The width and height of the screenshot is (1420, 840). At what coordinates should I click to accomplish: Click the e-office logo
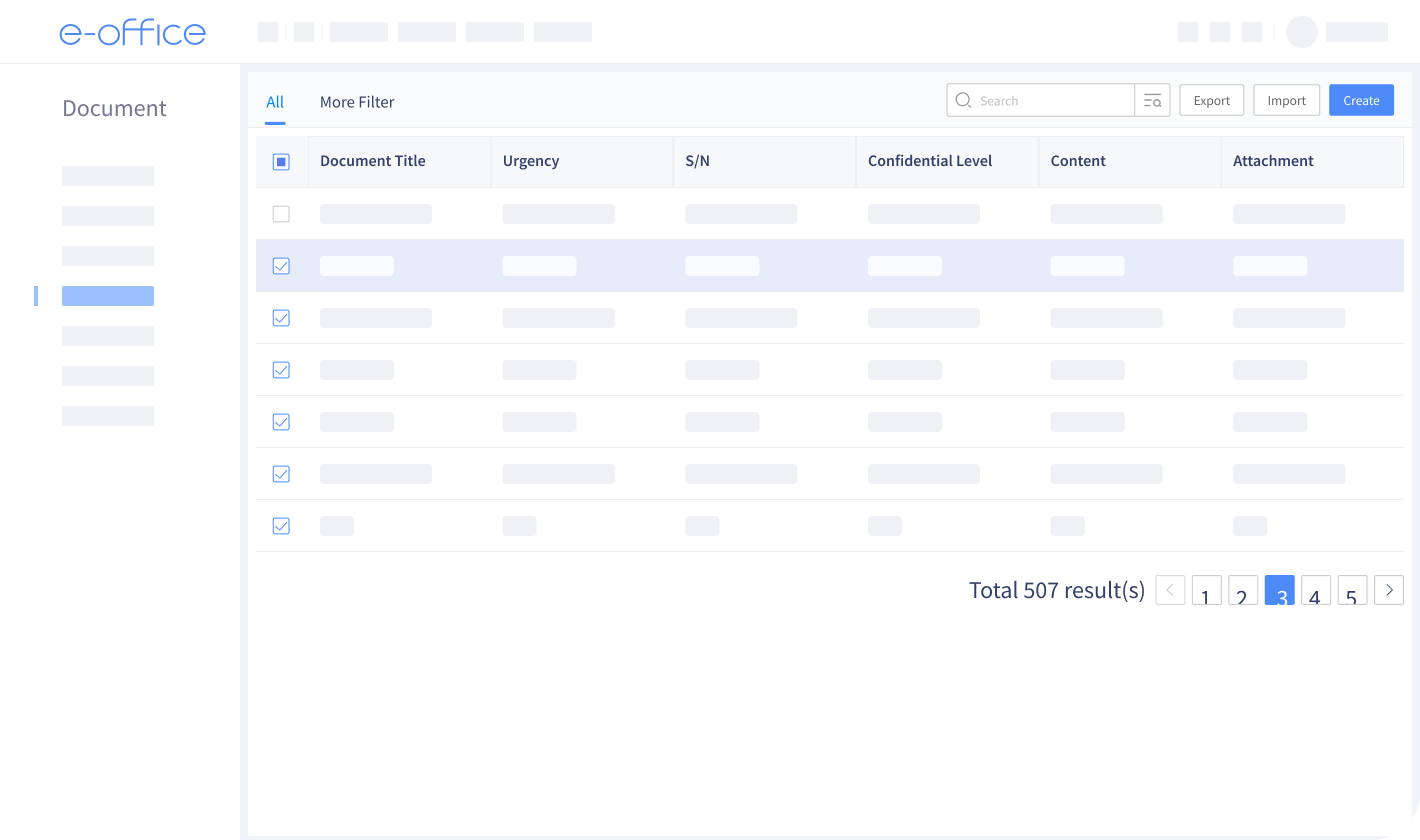pos(134,32)
